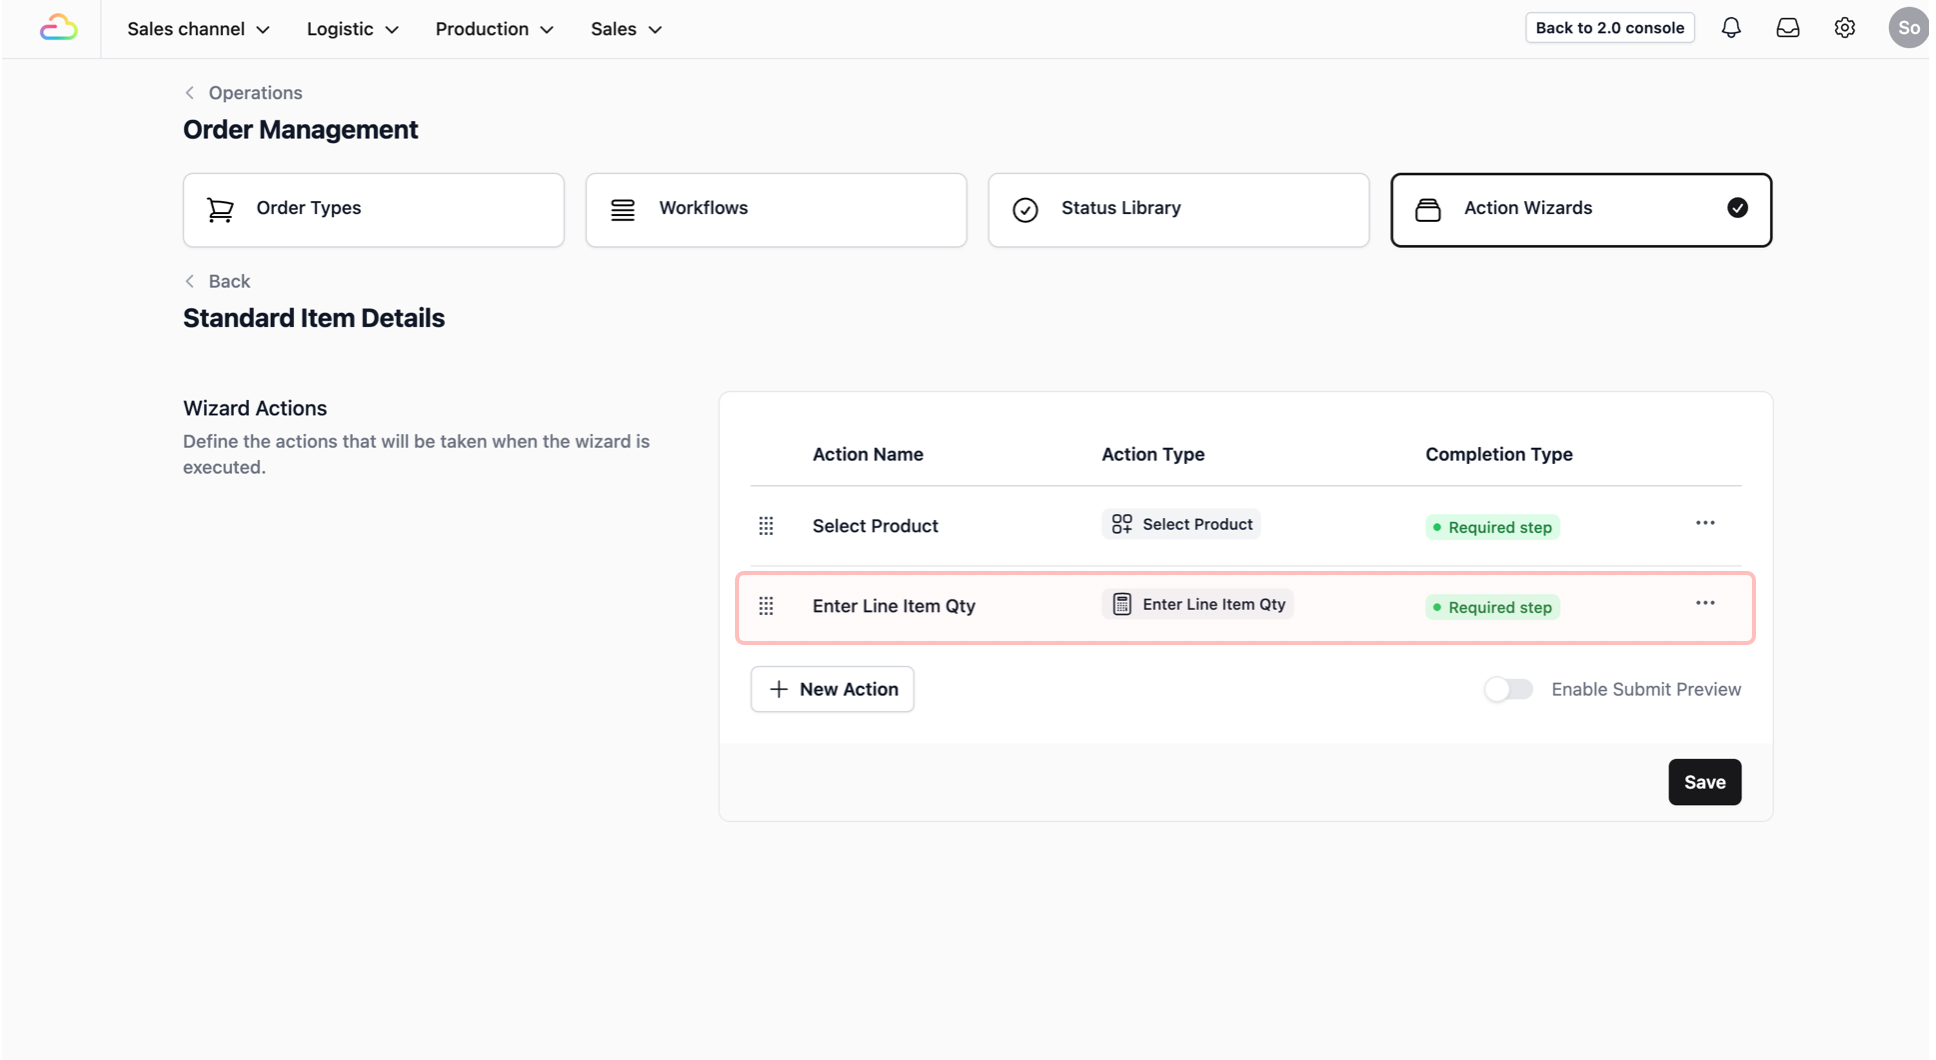Toggle Enable Submit Preview switch

(x=1508, y=689)
